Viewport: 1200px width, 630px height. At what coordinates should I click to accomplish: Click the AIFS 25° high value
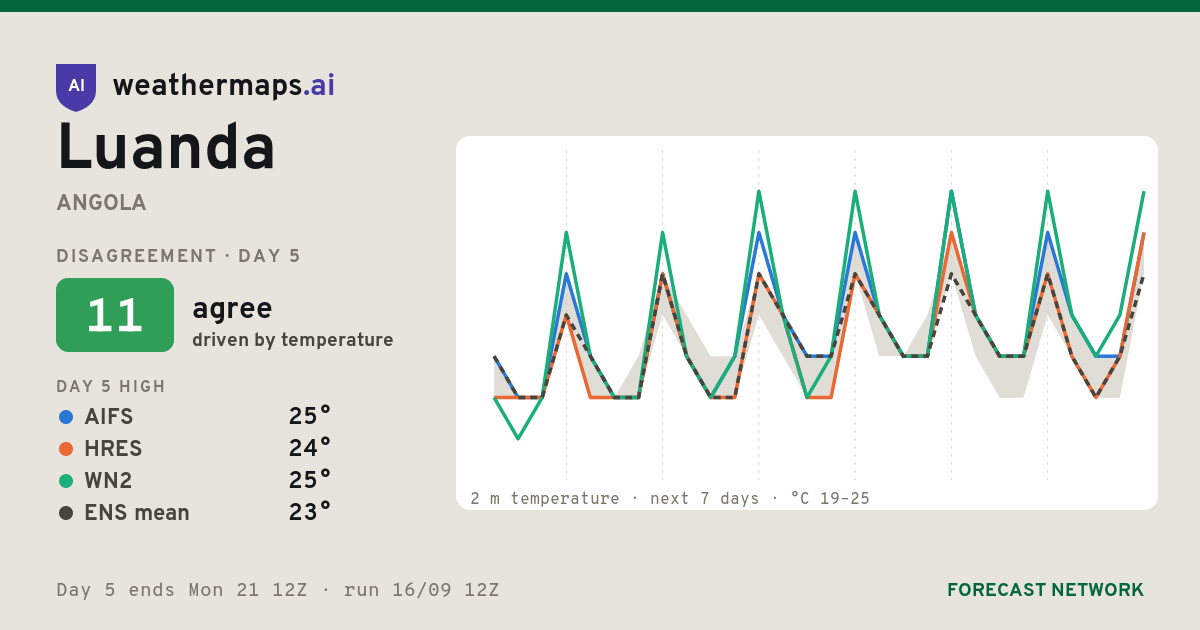coord(309,416)
